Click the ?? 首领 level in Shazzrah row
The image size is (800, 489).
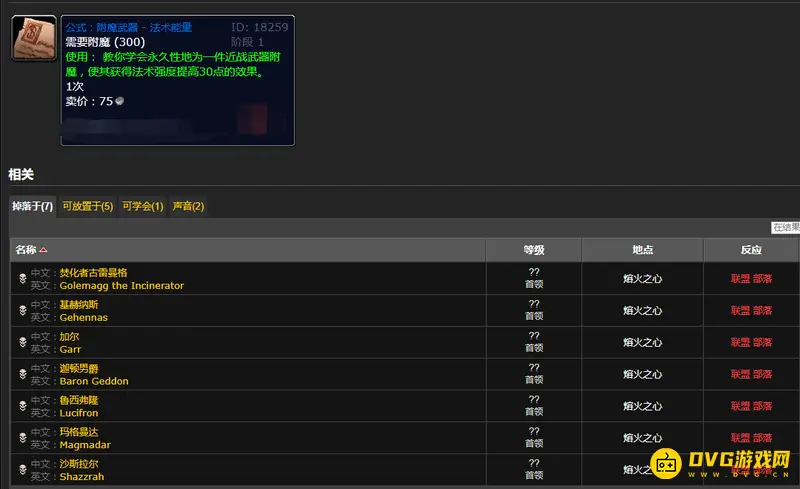534,469
